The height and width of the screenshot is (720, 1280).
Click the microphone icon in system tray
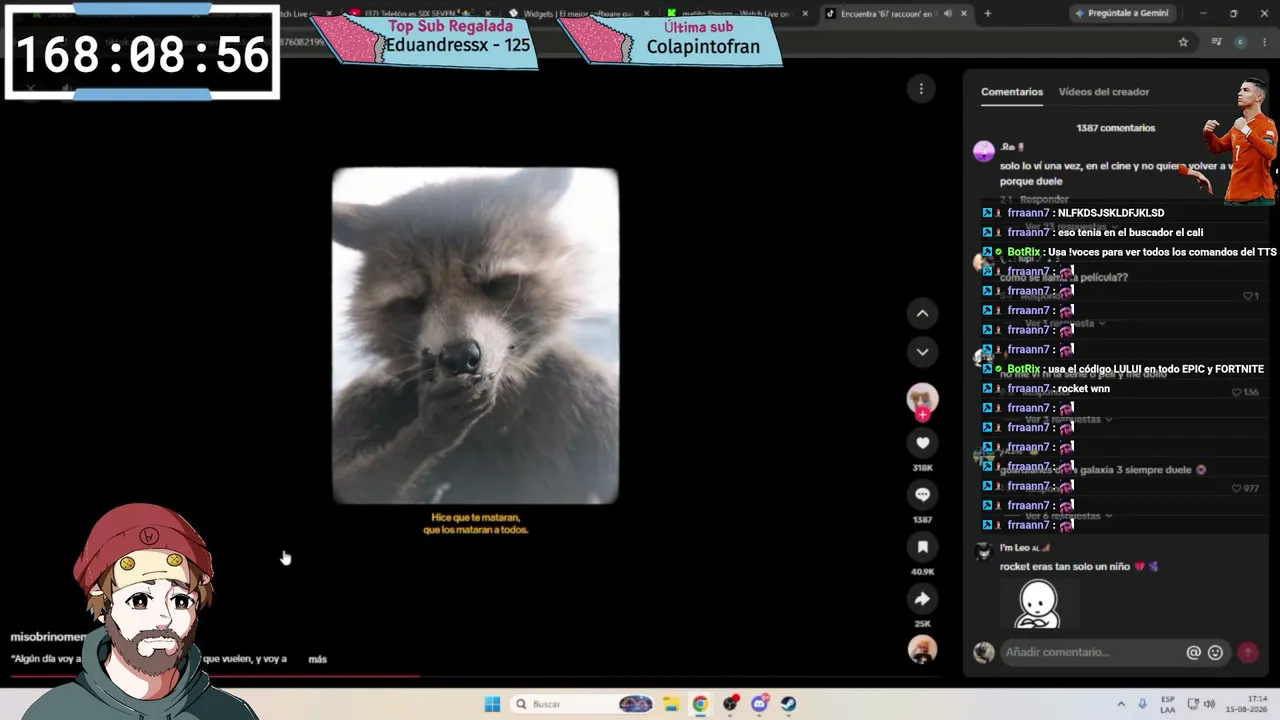[1143, 704]
